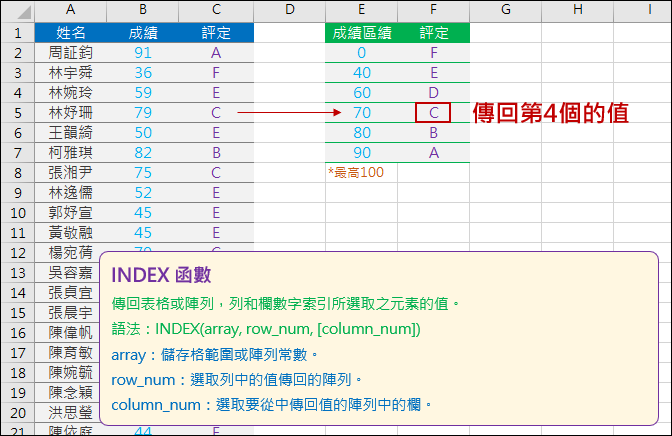Click score 79 for 林妤珊

pyautogui.click(x=143, y=113)
